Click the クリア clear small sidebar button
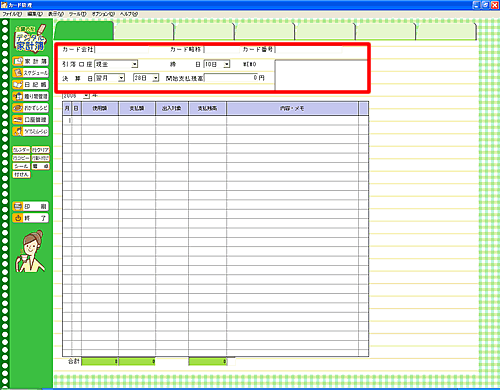This screenshot has height=390, width=500. (41, 150)
